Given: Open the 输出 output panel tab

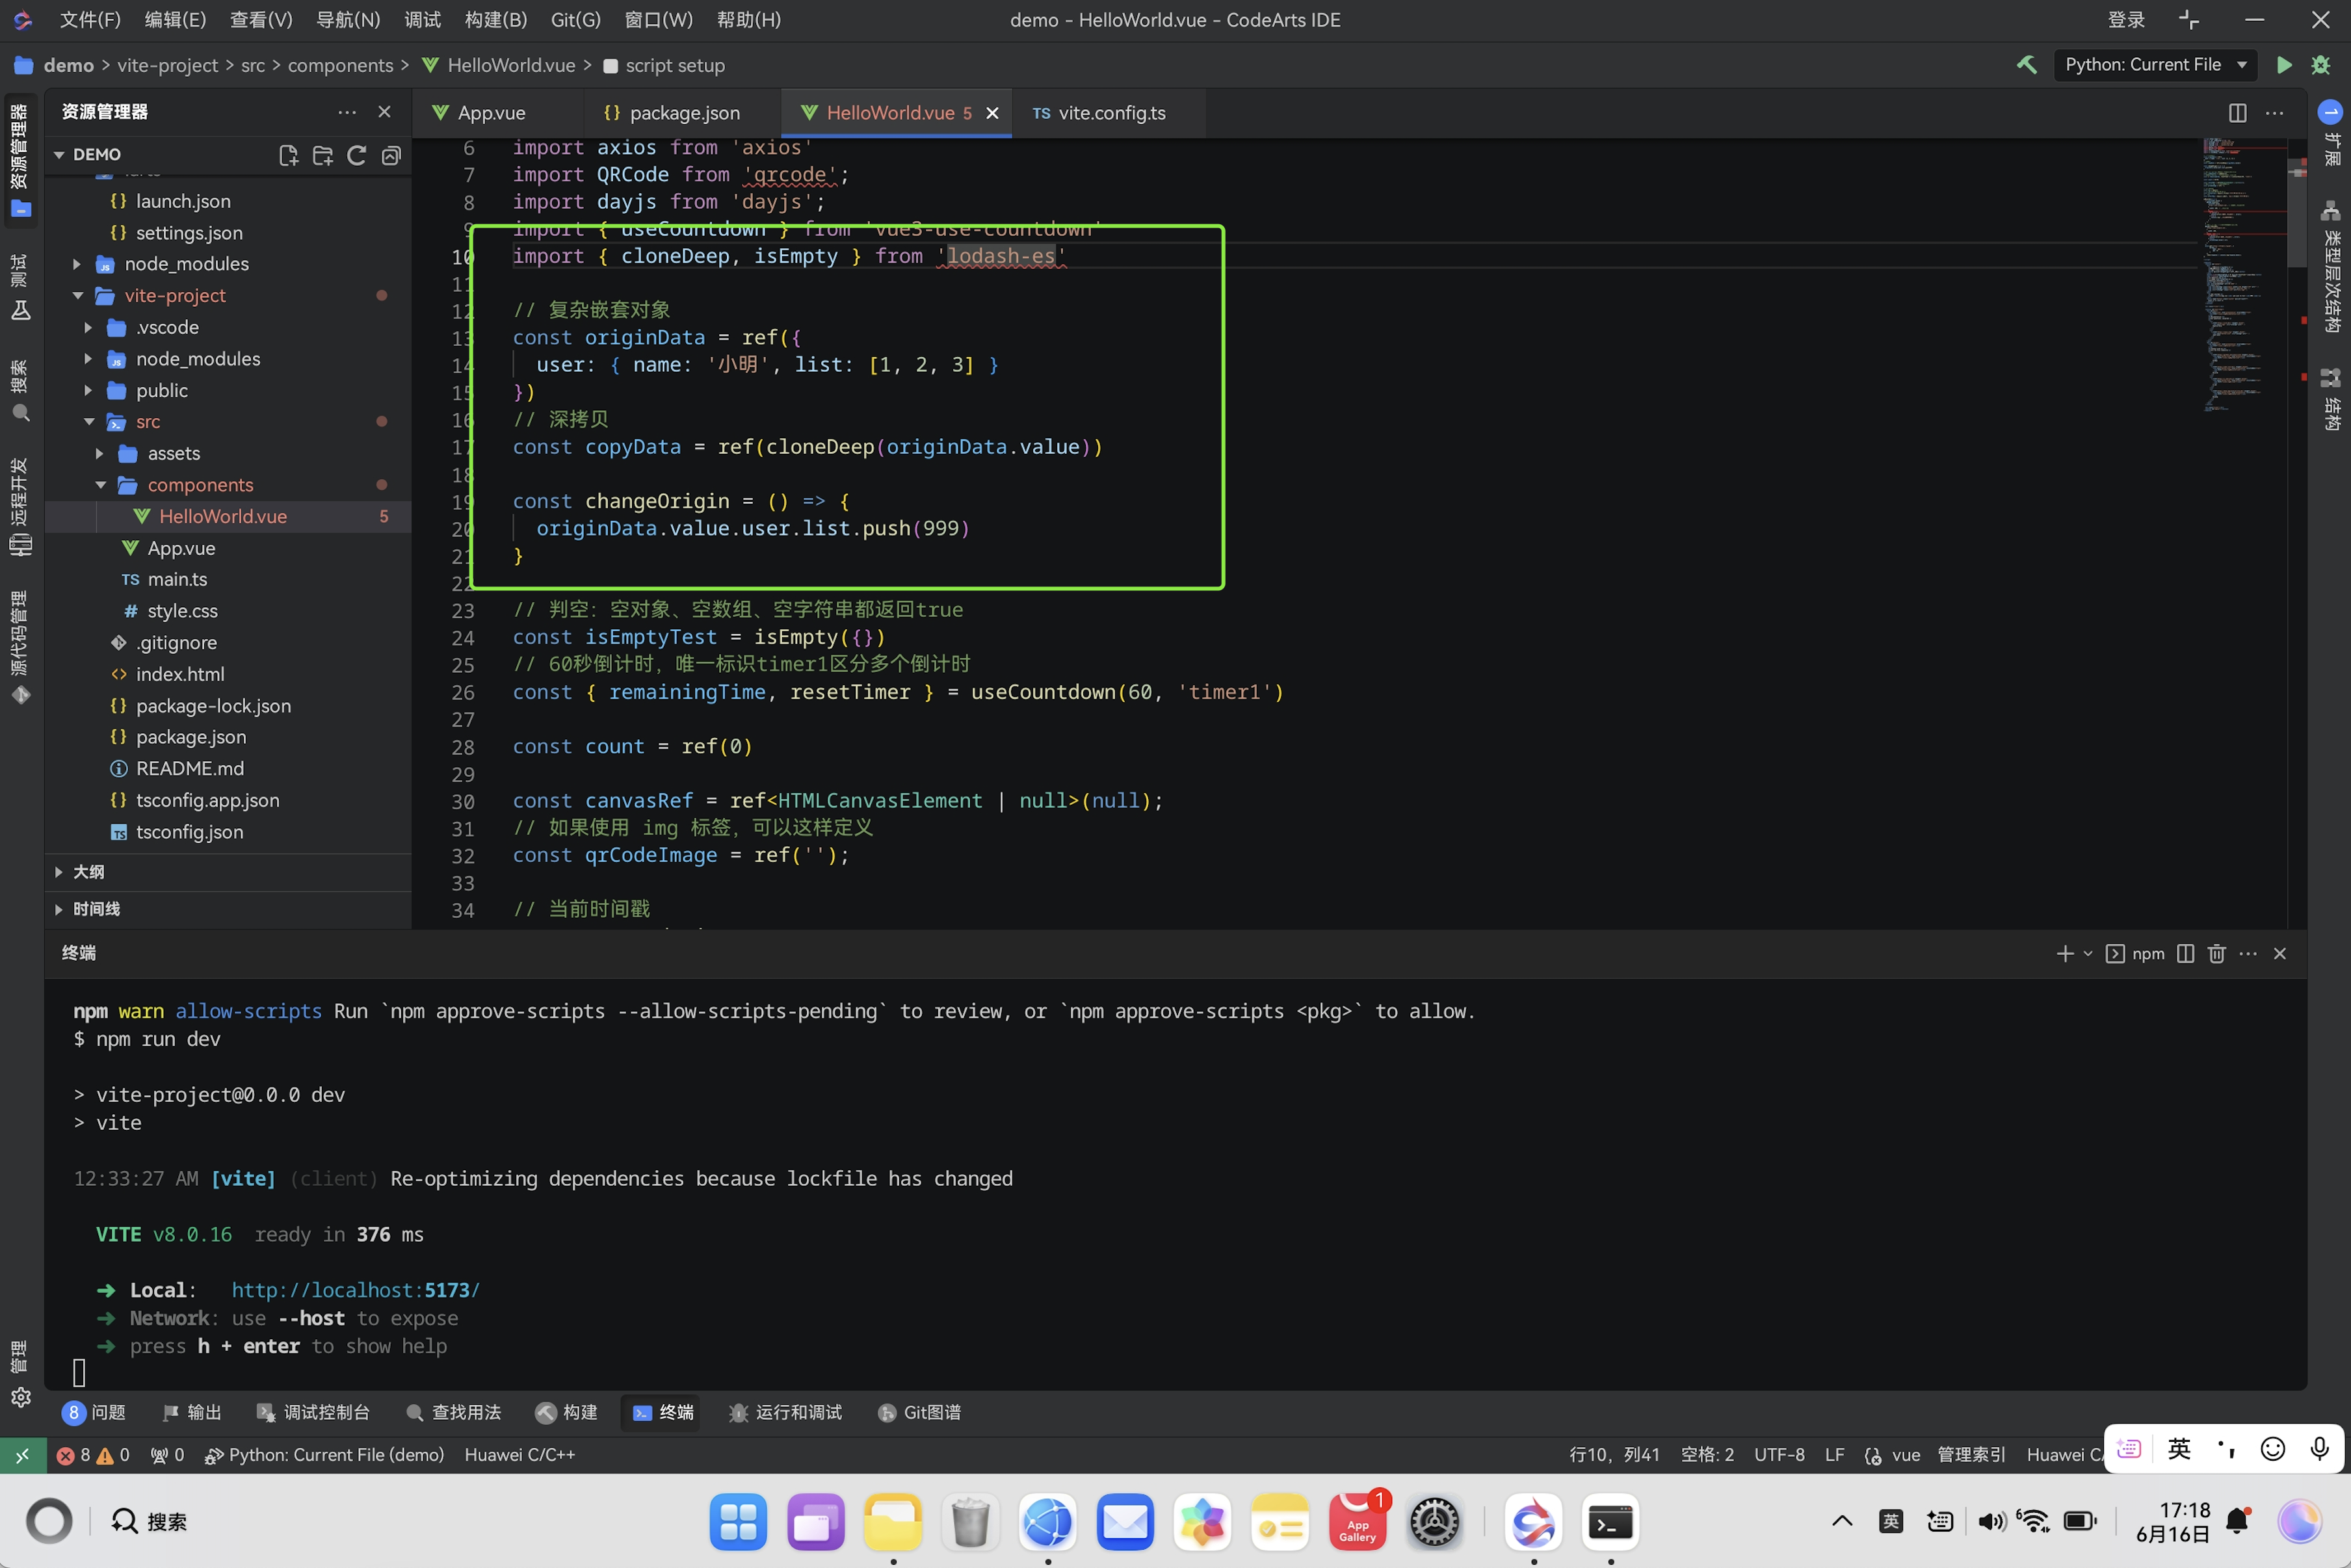Looking at the screenshot, I should pos(192,1412).
